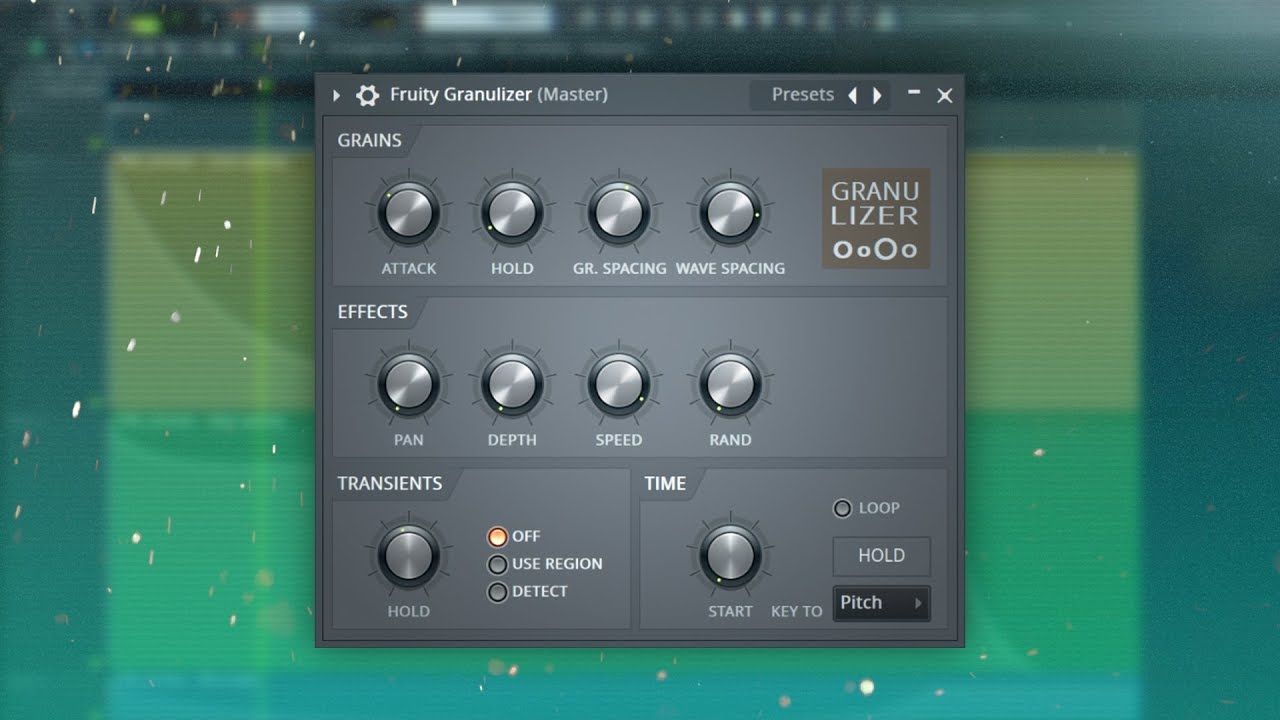Click the transients HOLD knob
This screenshot has height=720, width=1280.
pyautogui.click(x=409, y=555)
